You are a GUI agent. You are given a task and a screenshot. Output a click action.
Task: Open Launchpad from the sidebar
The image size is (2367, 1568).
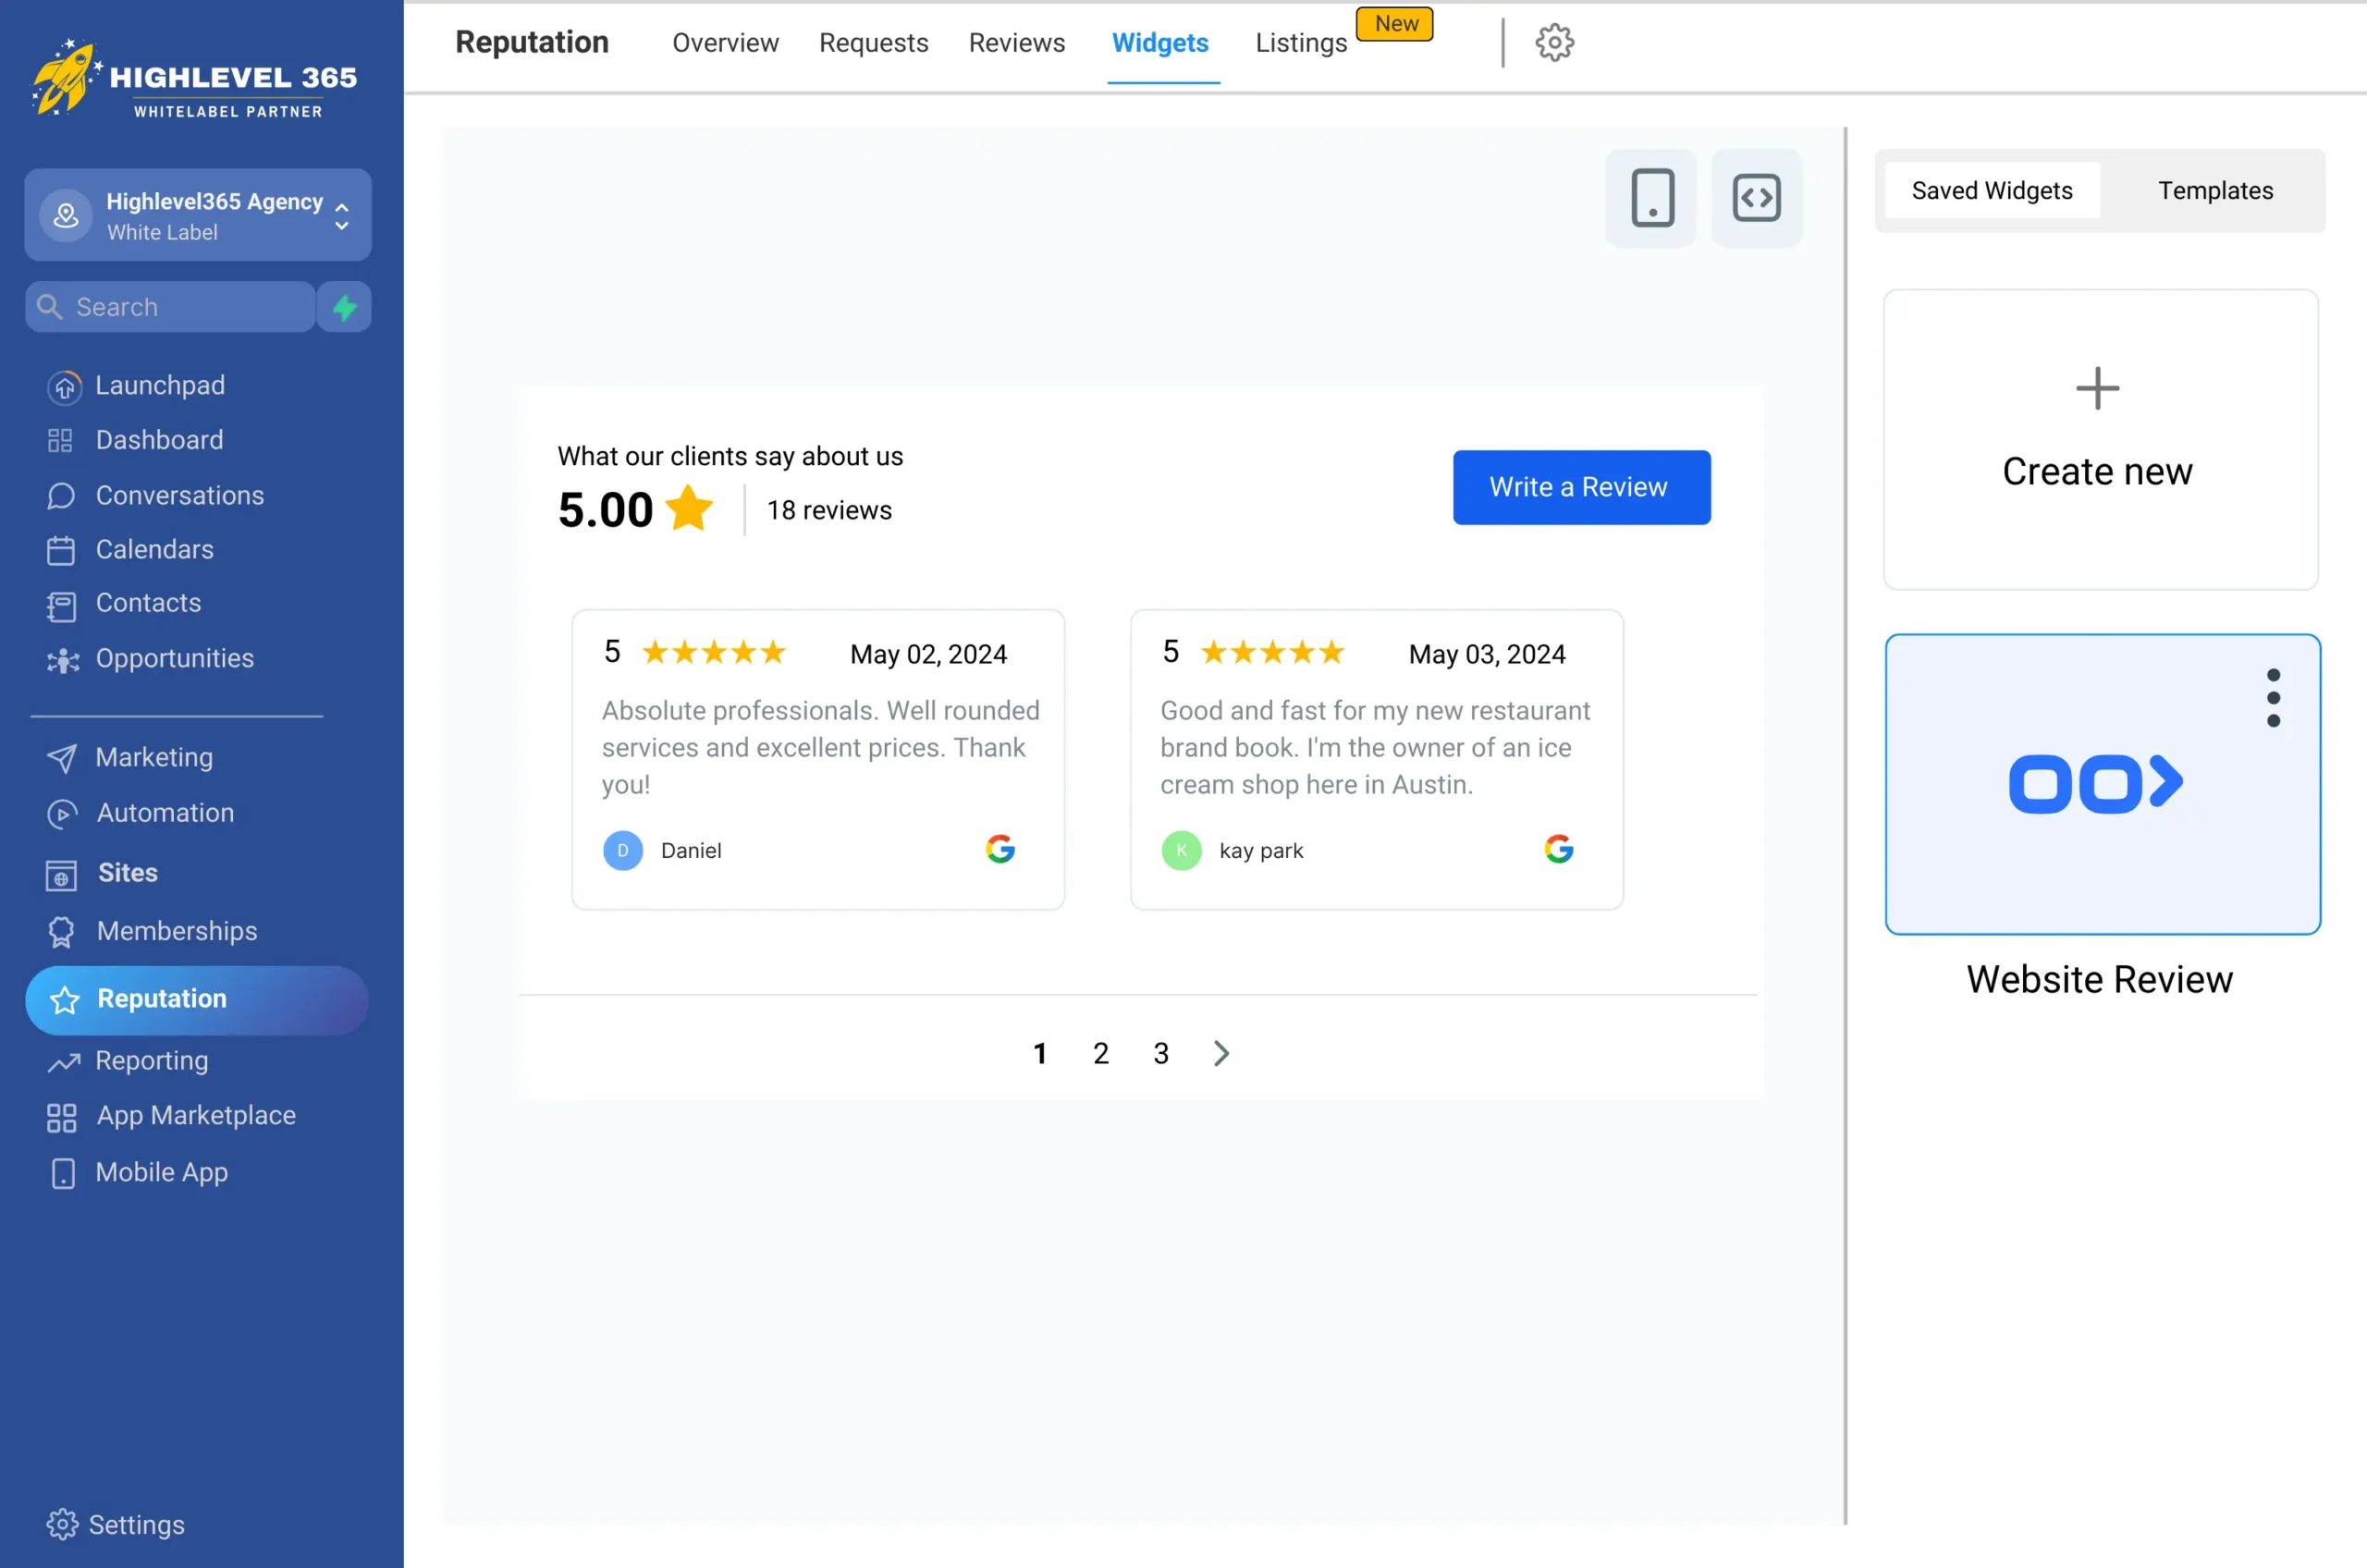pos(160,385)
